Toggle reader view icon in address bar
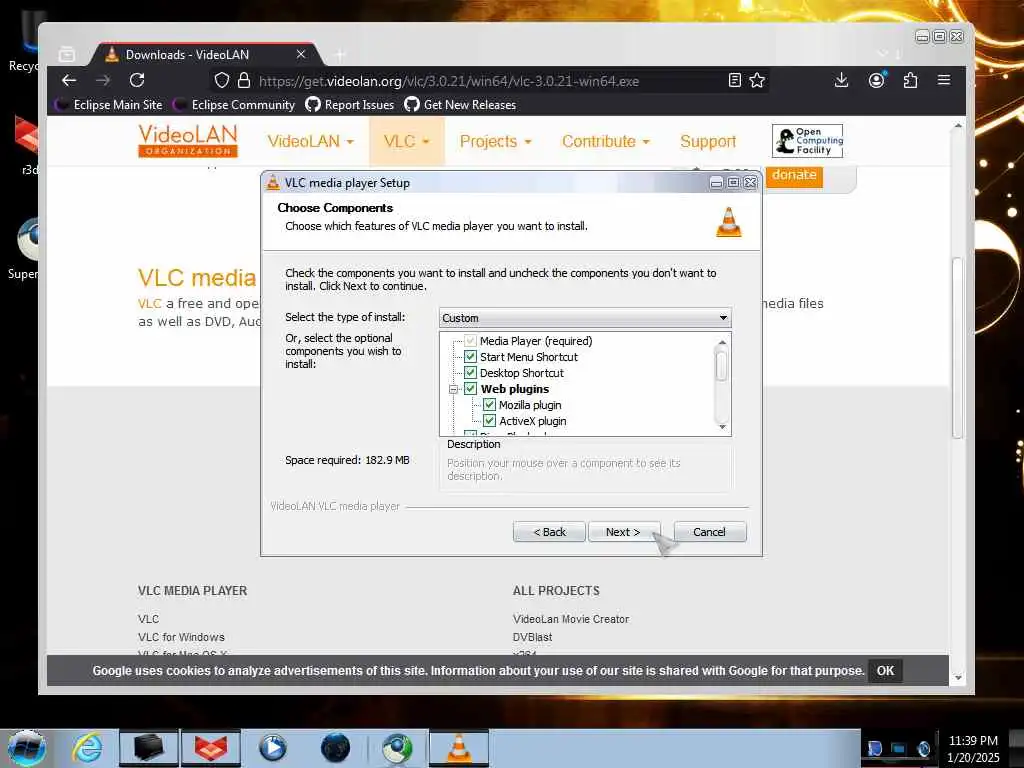The height and width of the screenshot is (768, 1024). tap(735, 80)
